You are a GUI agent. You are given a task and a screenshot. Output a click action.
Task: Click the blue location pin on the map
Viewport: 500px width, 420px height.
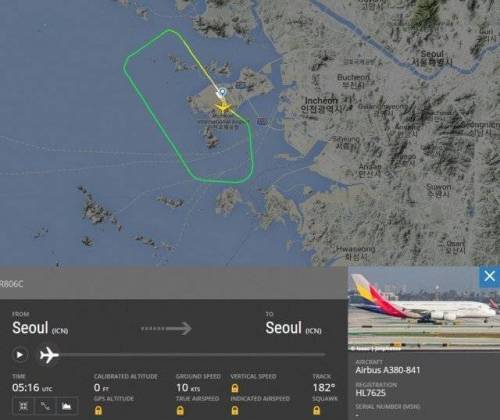point(222,92)
